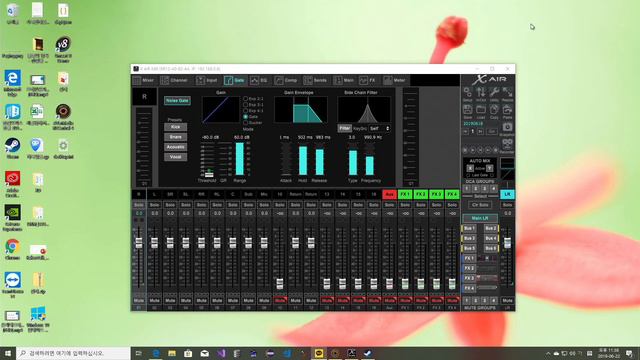
Task: Select the Bus 2 send button
Action: click(491, 229)
